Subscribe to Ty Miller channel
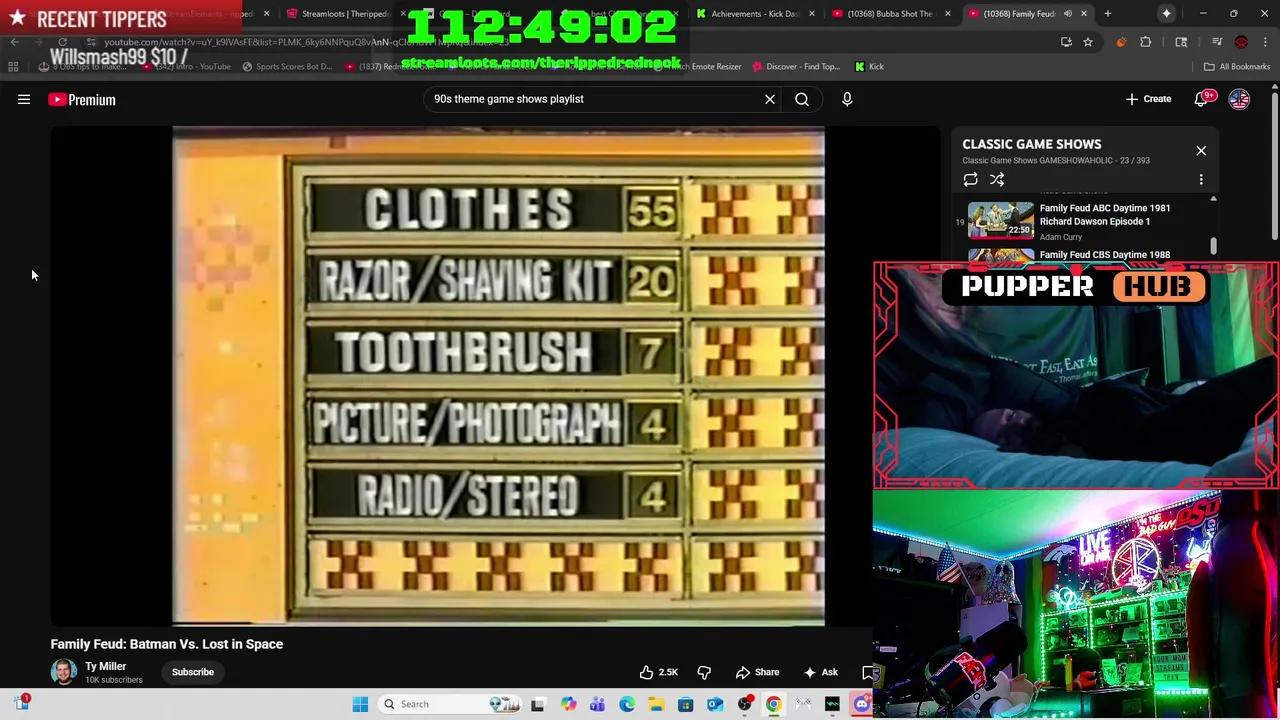The width and height of the screenshot is (1280, 720). tap(193, 672)
